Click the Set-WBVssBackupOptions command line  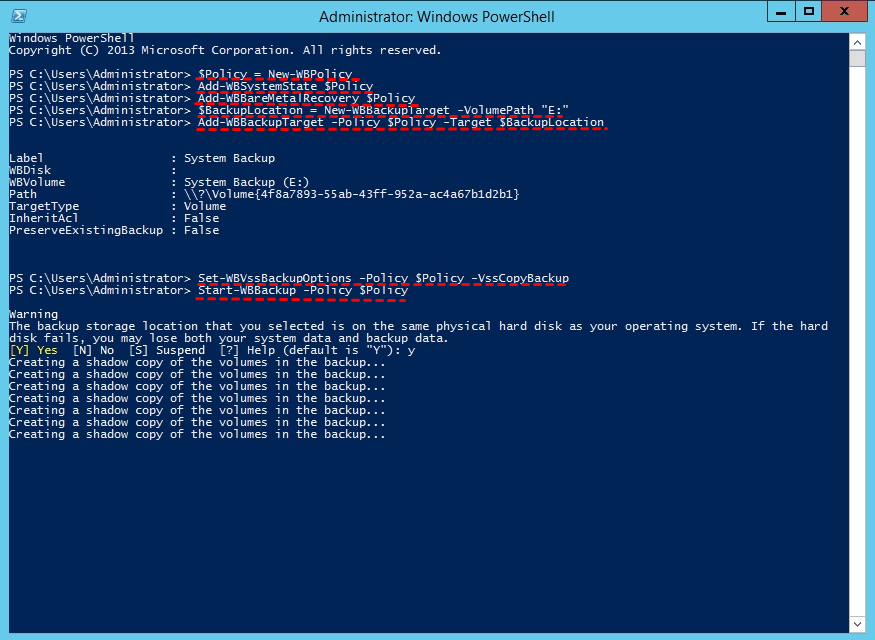[x=383, y=278]
